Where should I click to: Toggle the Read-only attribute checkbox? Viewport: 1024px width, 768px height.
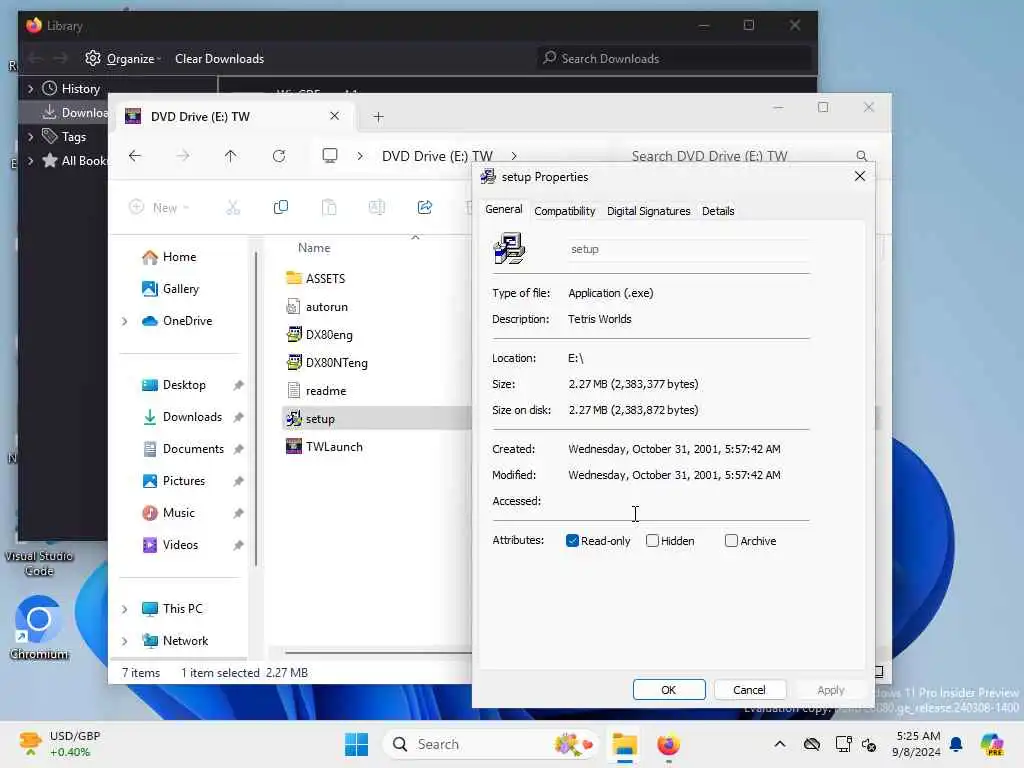pyautogui.click(x=572, y=541)
